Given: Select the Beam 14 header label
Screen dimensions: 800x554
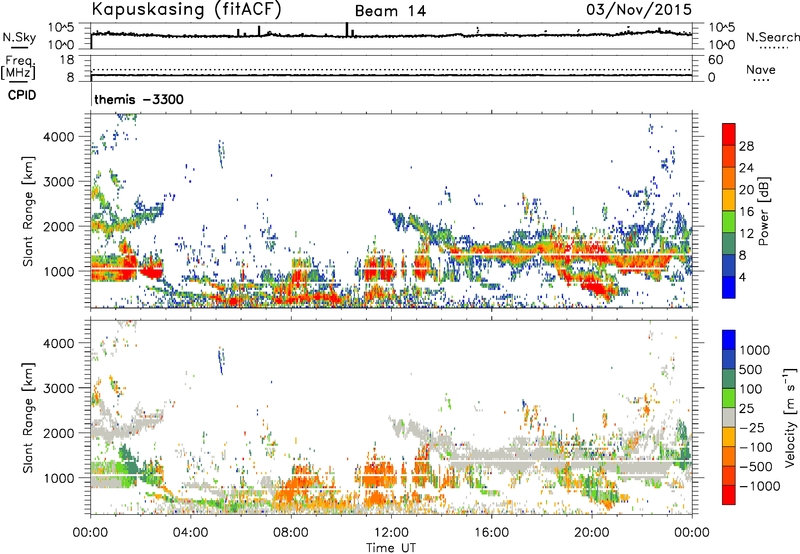Looking at the screenshot, I should click(x=390, y=11).
